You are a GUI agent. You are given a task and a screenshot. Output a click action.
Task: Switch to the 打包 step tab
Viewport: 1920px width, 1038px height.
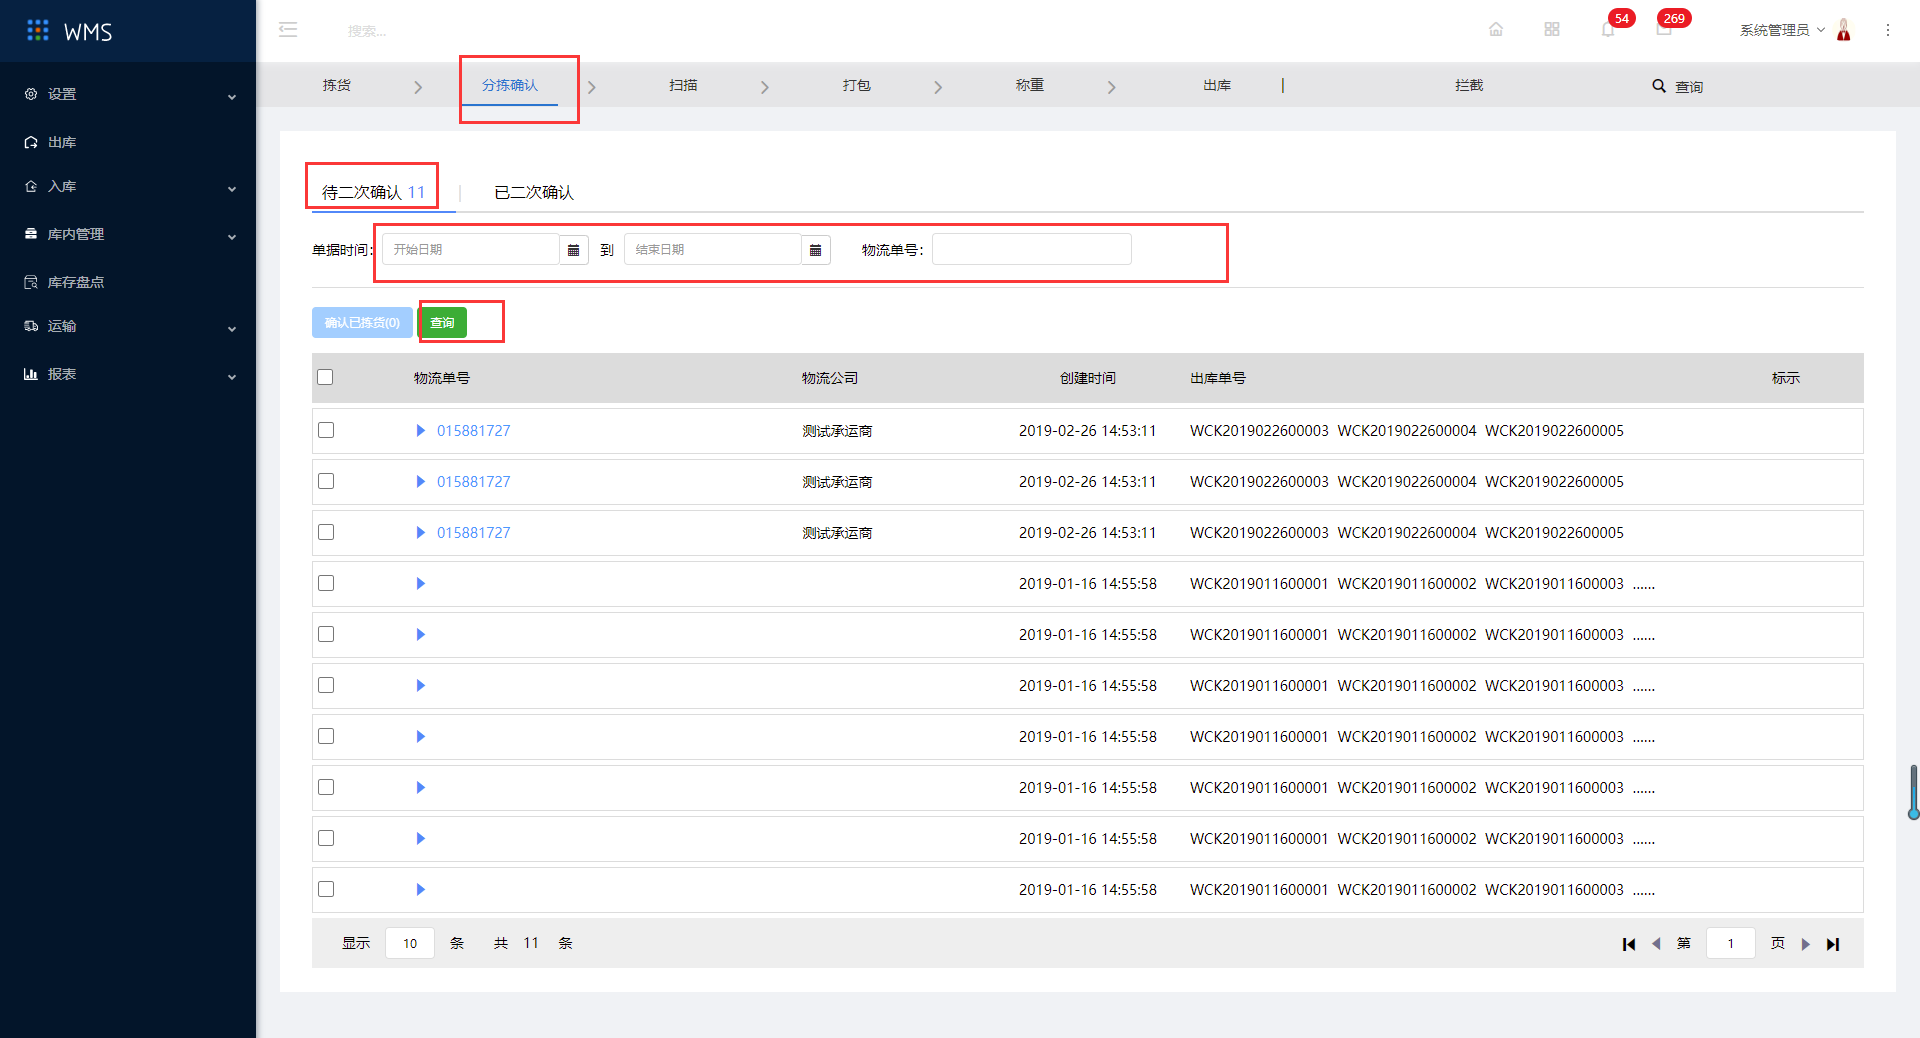(857, 86)
